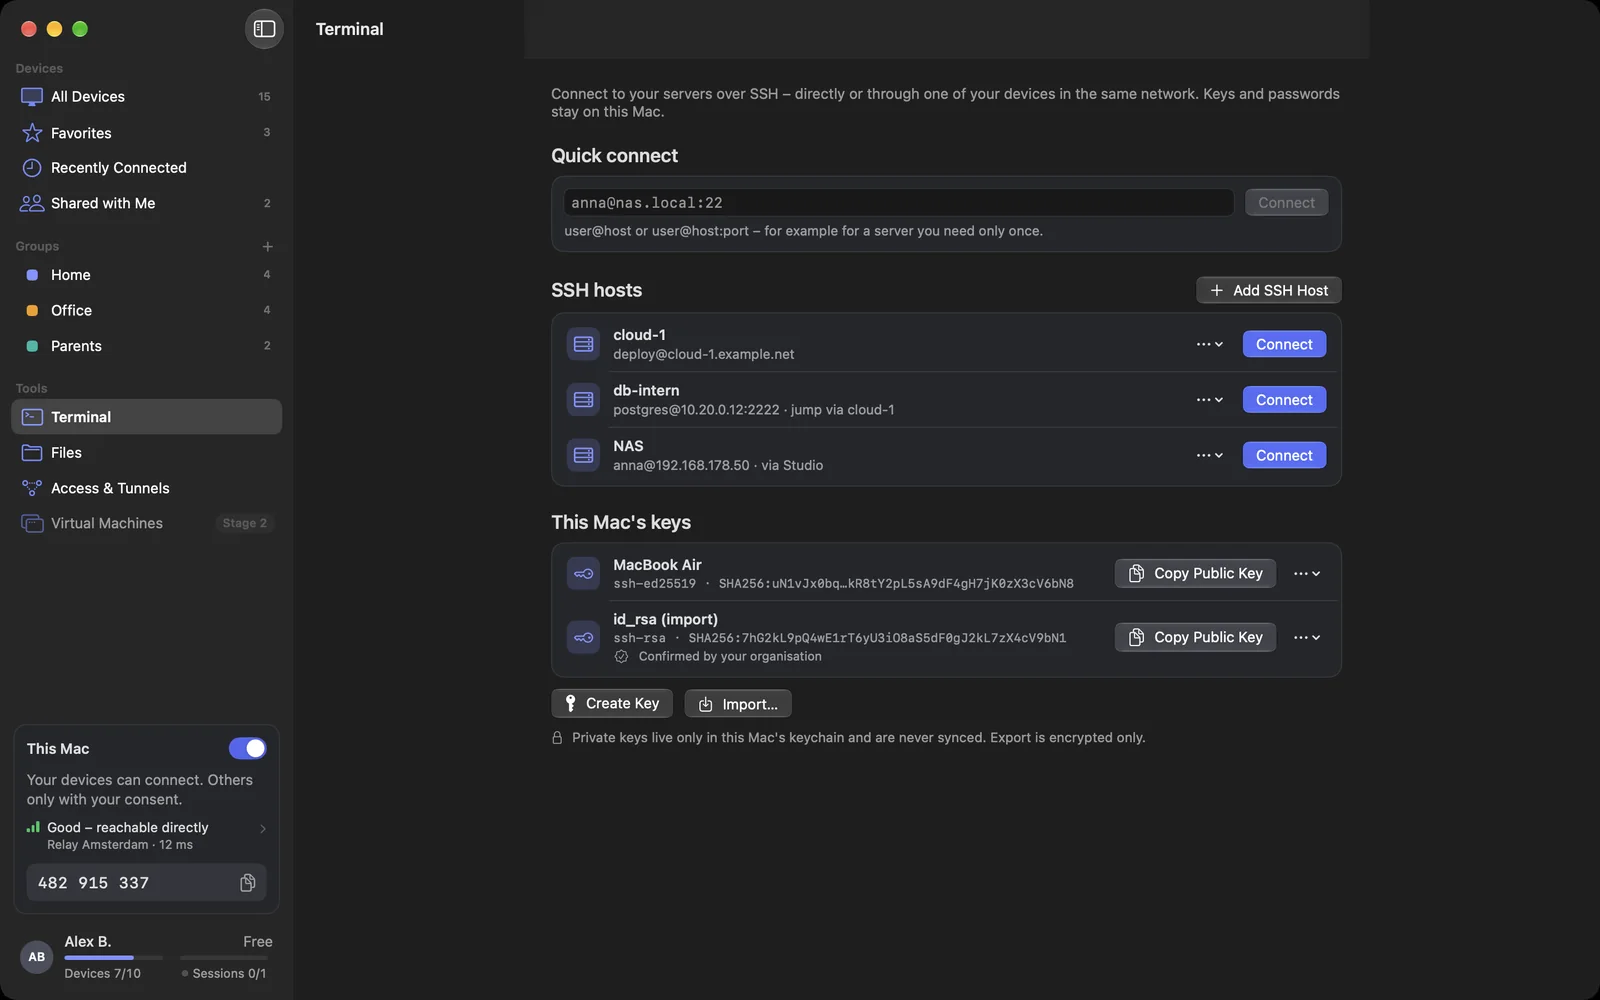Click the Shared with Me people icon
1600x1000 pixels.
pos(32,203)
